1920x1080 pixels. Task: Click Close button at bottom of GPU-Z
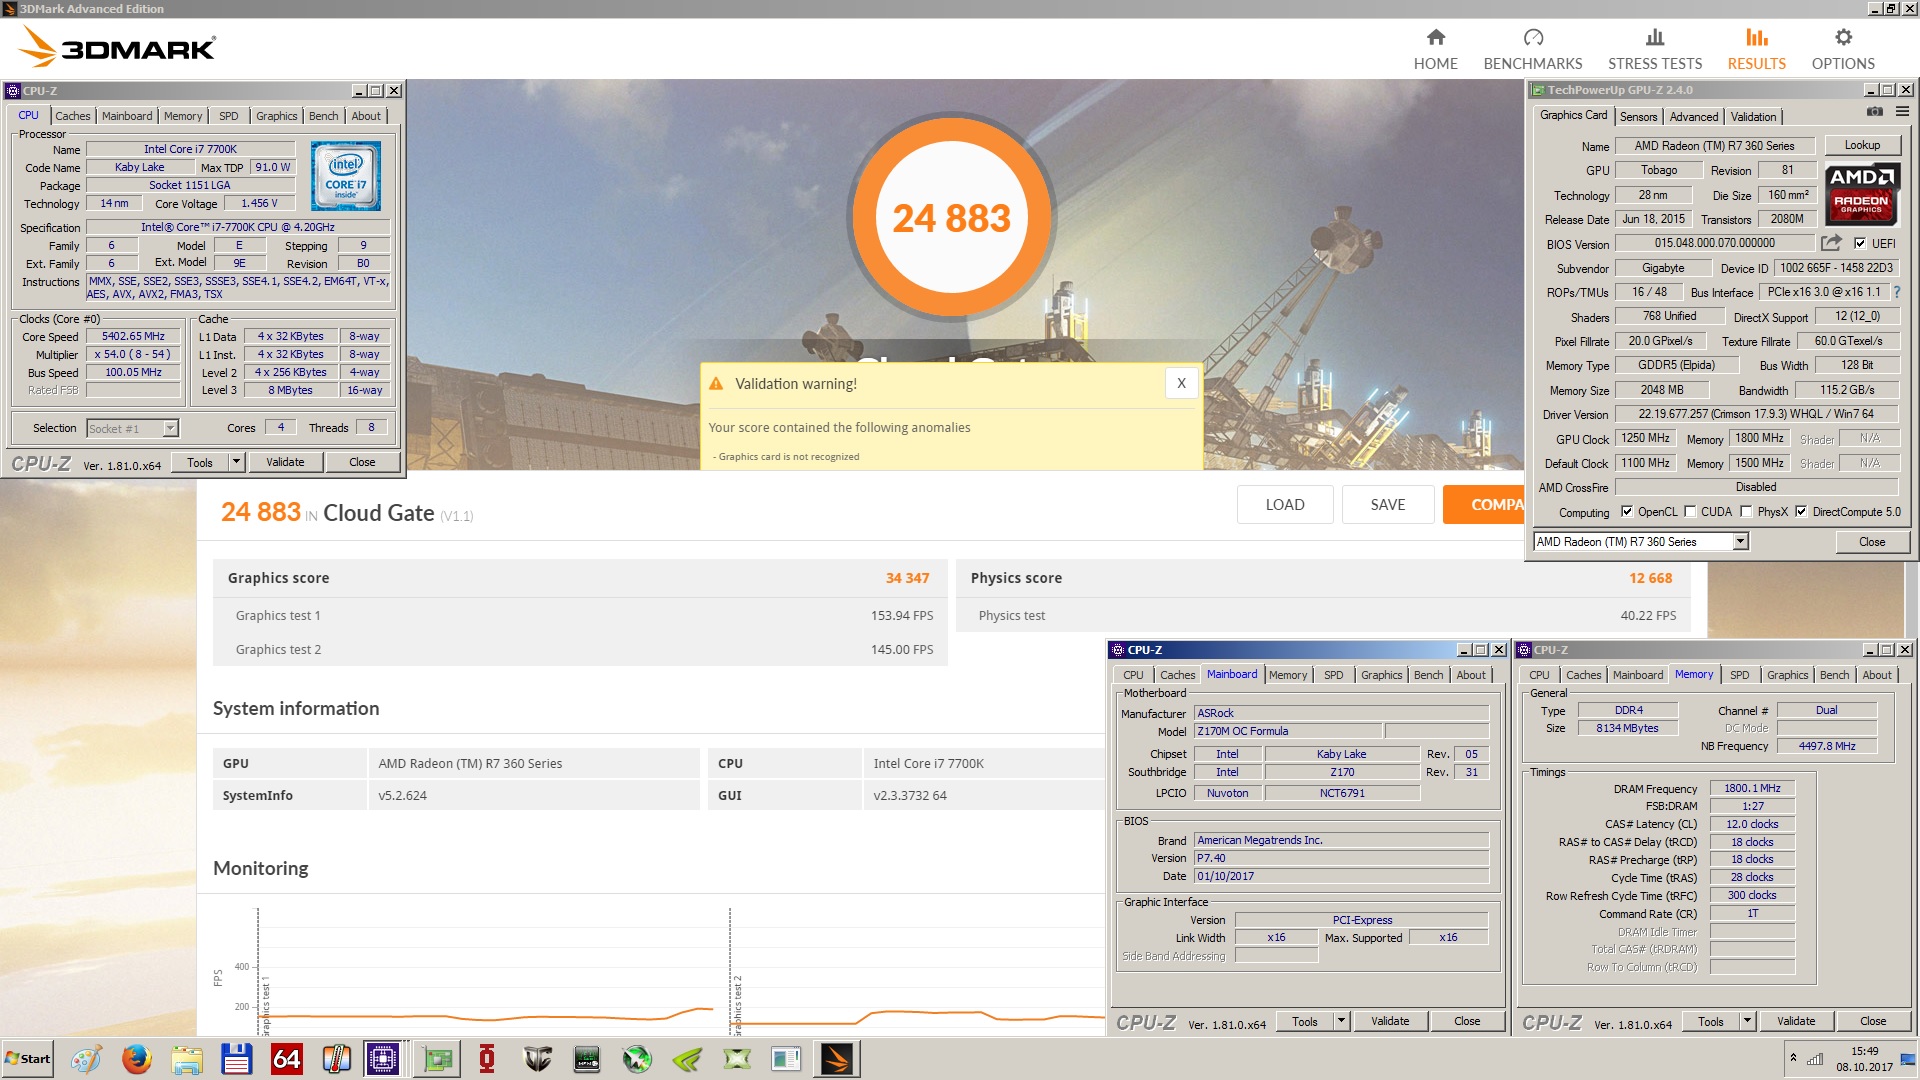(1872, 542)
